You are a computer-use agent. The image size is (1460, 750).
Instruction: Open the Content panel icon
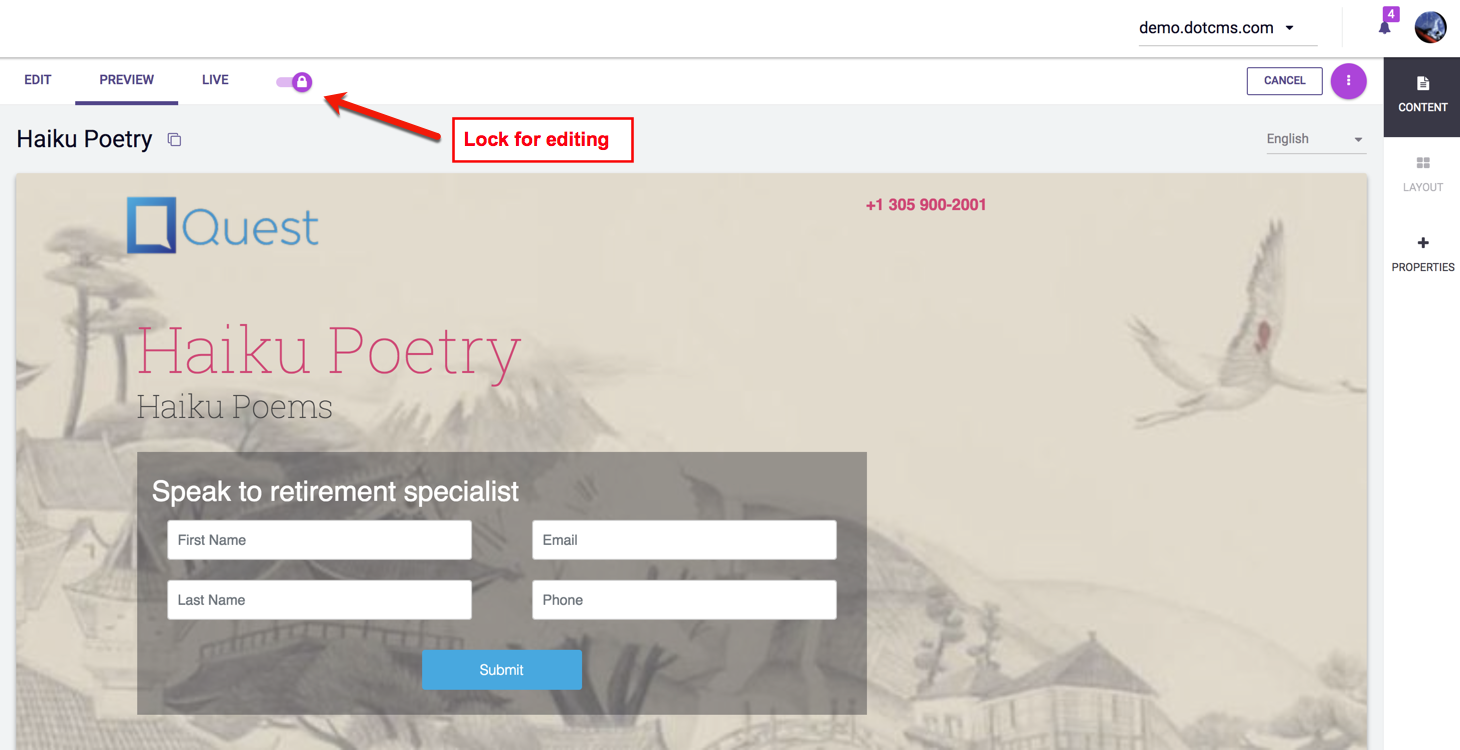[x=1423, y=83]
